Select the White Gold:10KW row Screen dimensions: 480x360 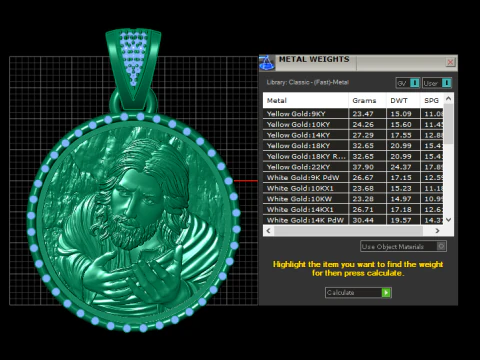tap(353, 199)
